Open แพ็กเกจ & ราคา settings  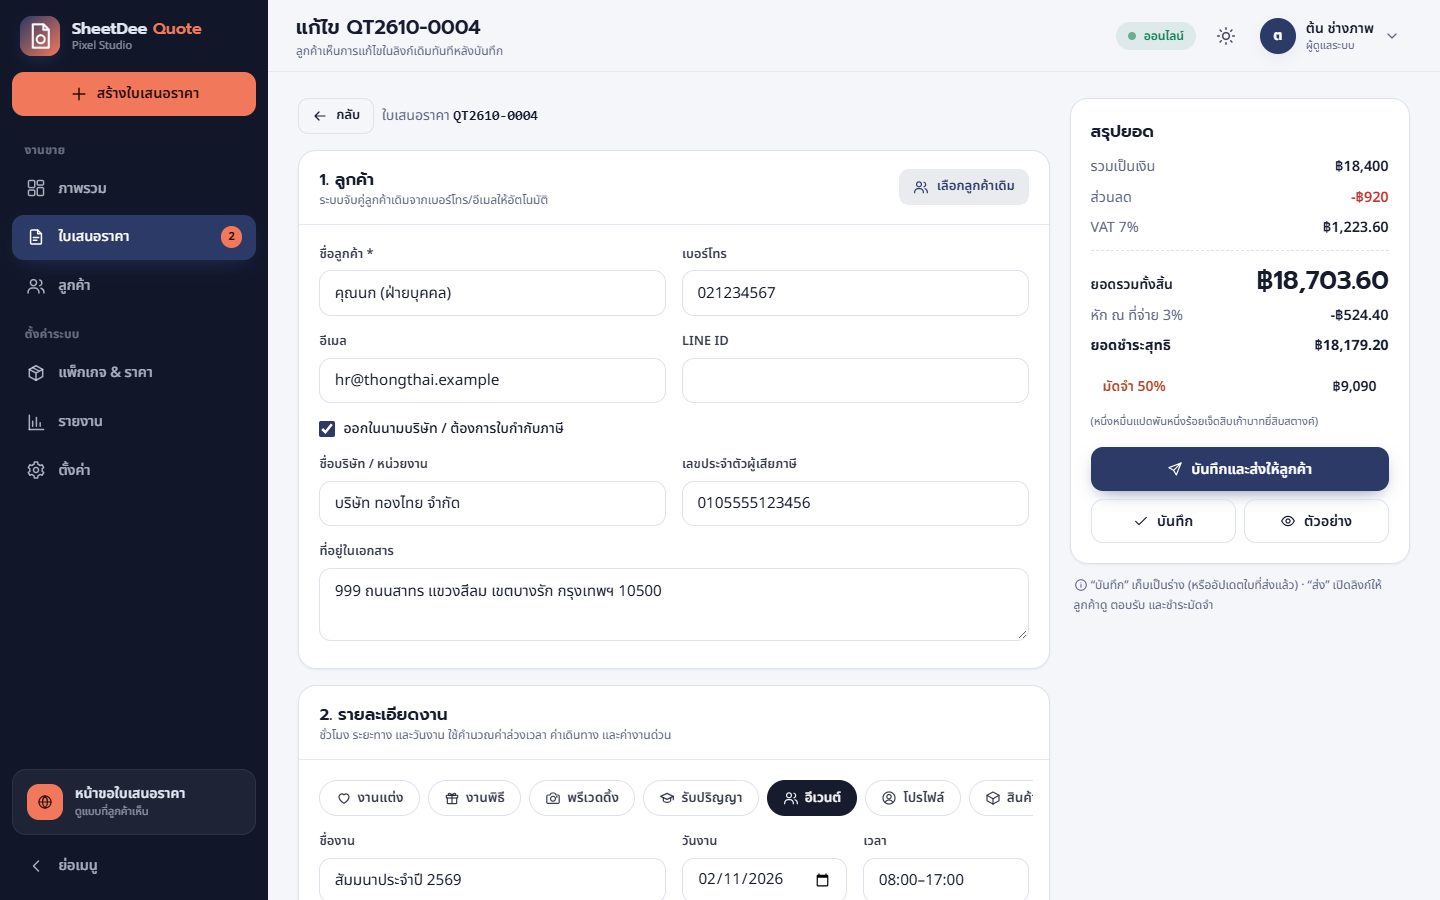[134, 372]
